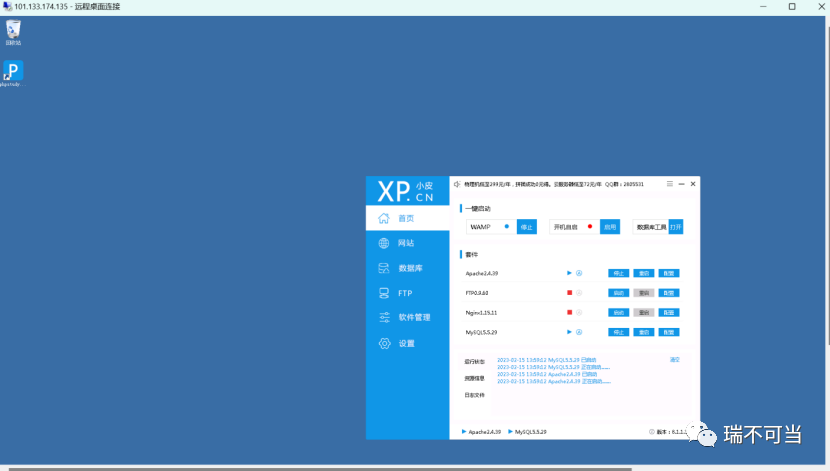The image size is (830, 471).
Task: Open the 数据库 database section
Action: tap(407, 268)
